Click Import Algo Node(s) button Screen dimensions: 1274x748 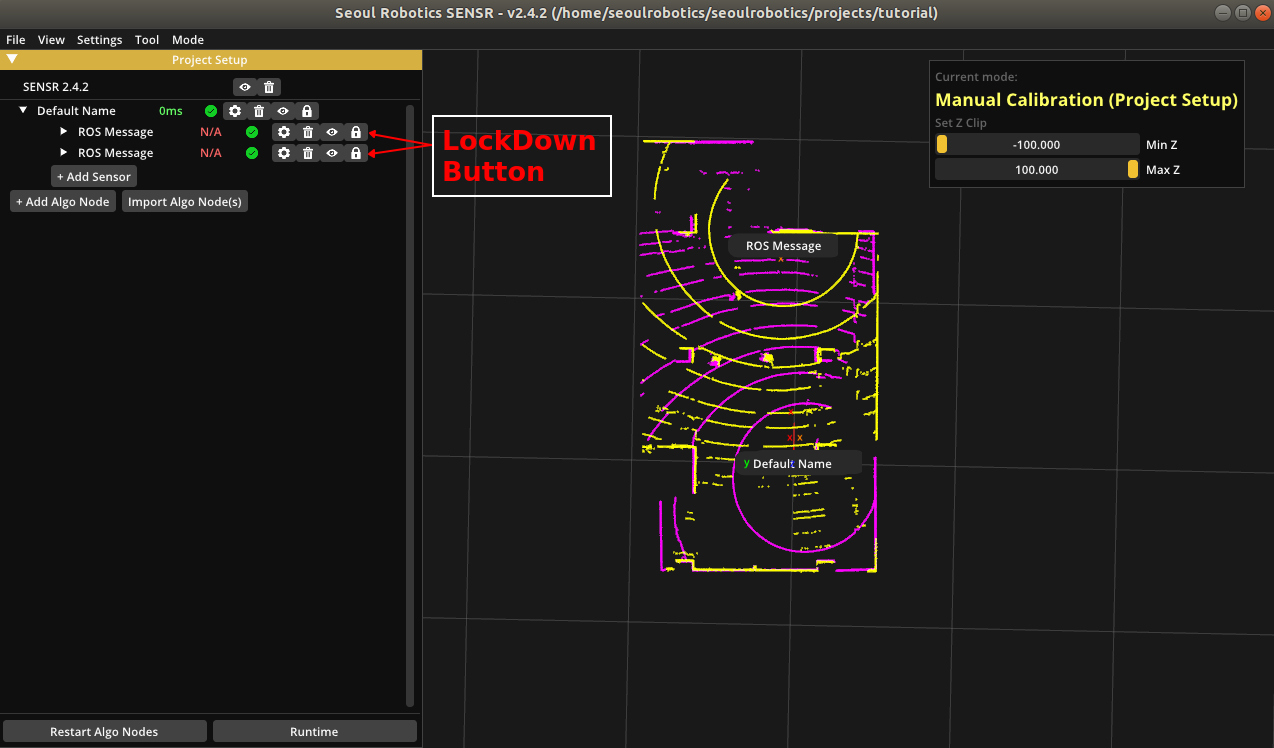tap(184, 202)
